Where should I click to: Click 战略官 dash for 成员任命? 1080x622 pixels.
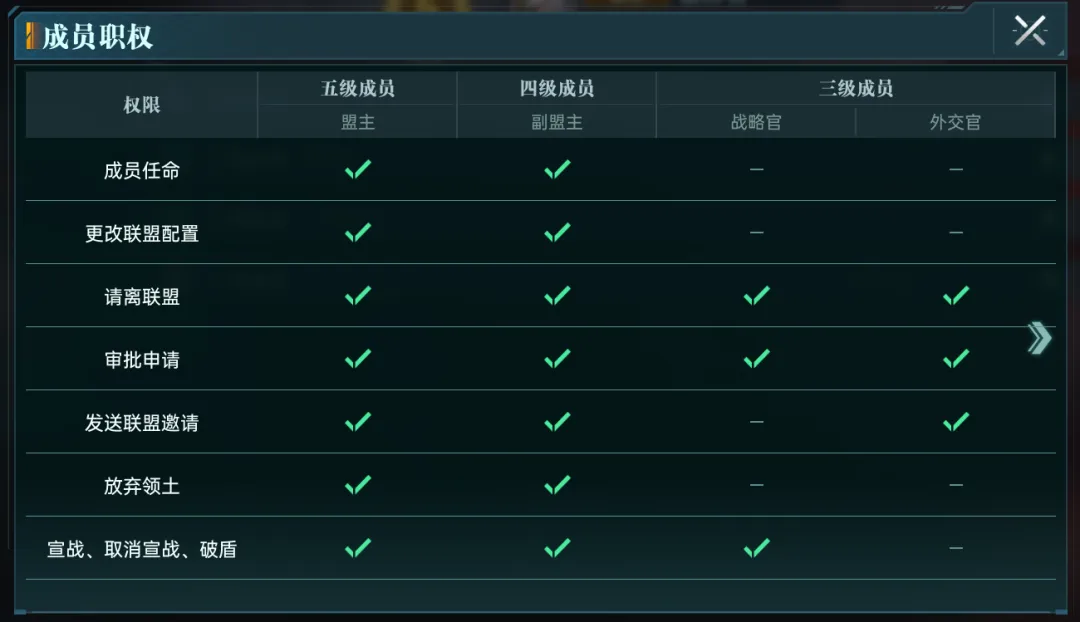(756, 169)
